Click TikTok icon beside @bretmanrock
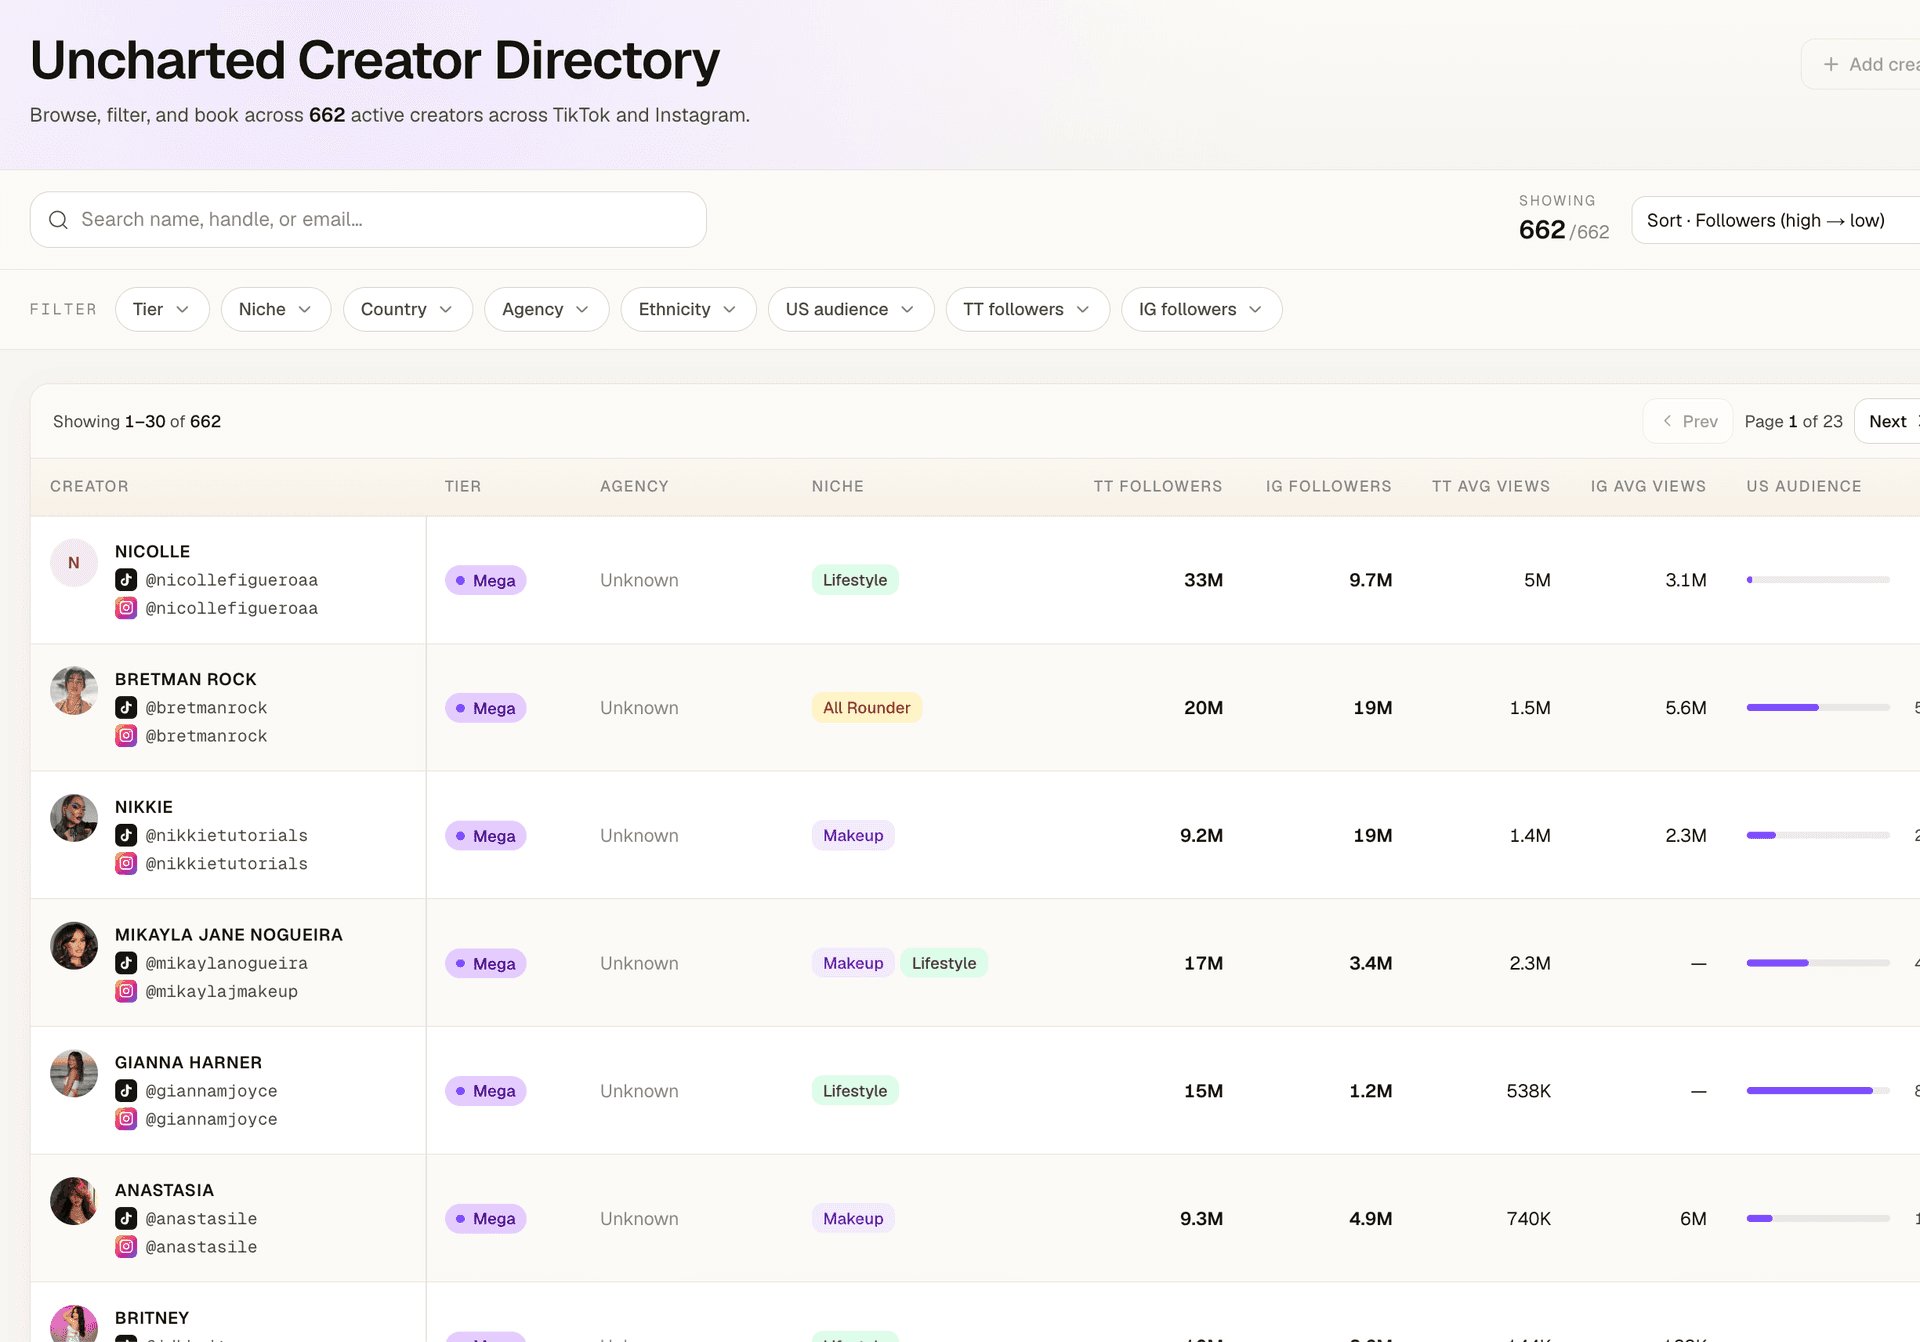Image resolution: width=1920 pixels, height=1342 pixels. [x=126, y=708]
